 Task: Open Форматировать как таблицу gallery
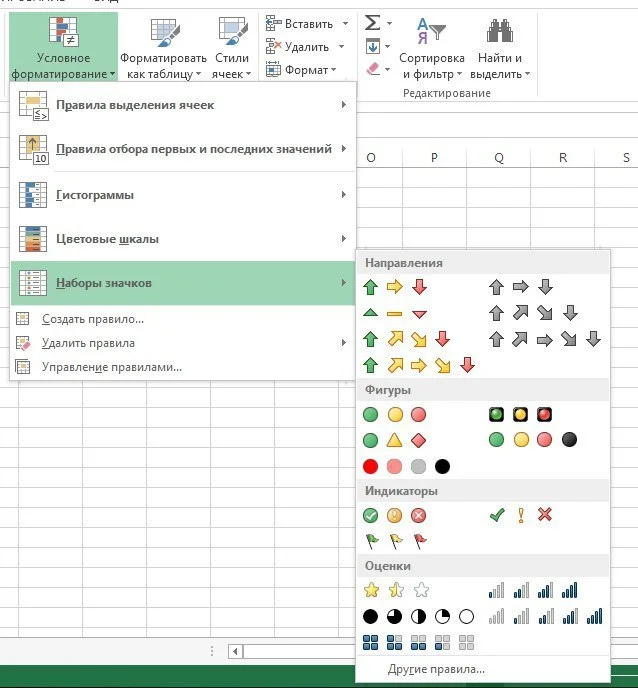point(161,49)
